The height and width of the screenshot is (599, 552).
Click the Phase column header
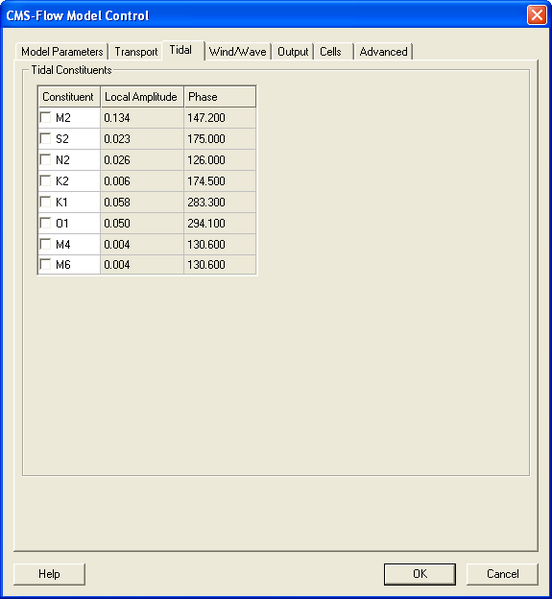[x=220, y=97]
